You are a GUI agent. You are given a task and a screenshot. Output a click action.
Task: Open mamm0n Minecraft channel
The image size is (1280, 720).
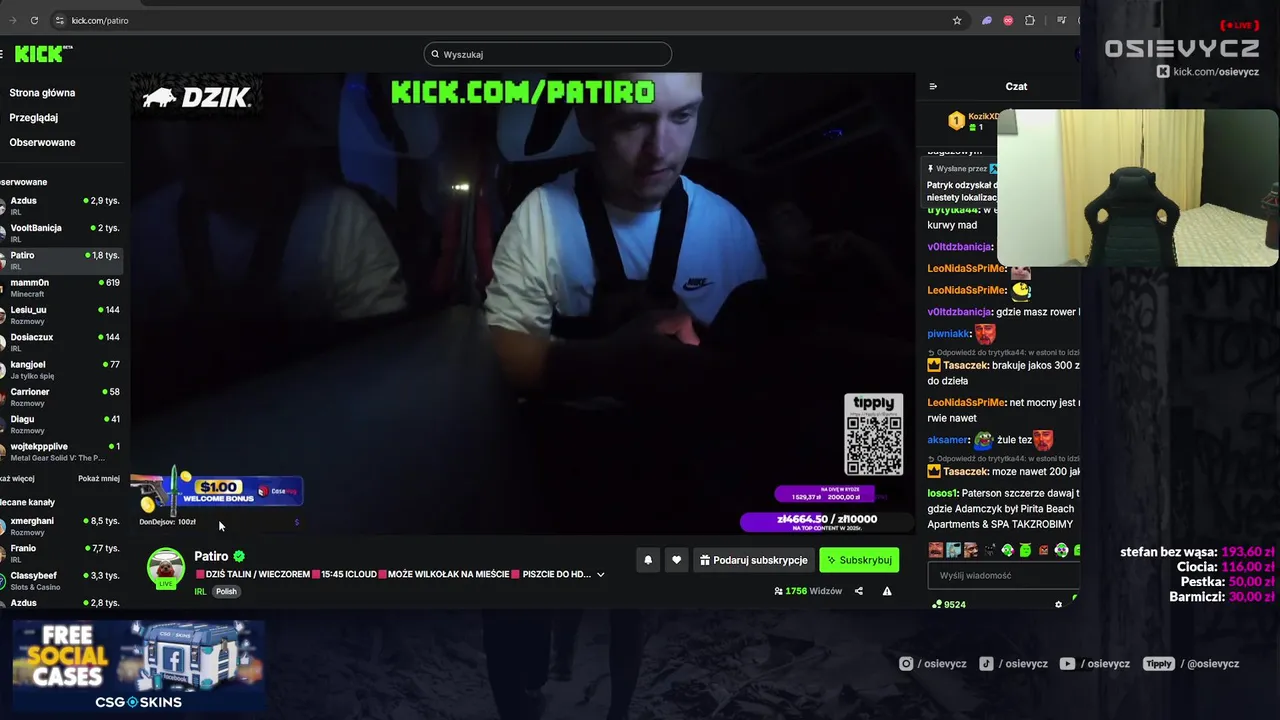[x=60, y=287]
